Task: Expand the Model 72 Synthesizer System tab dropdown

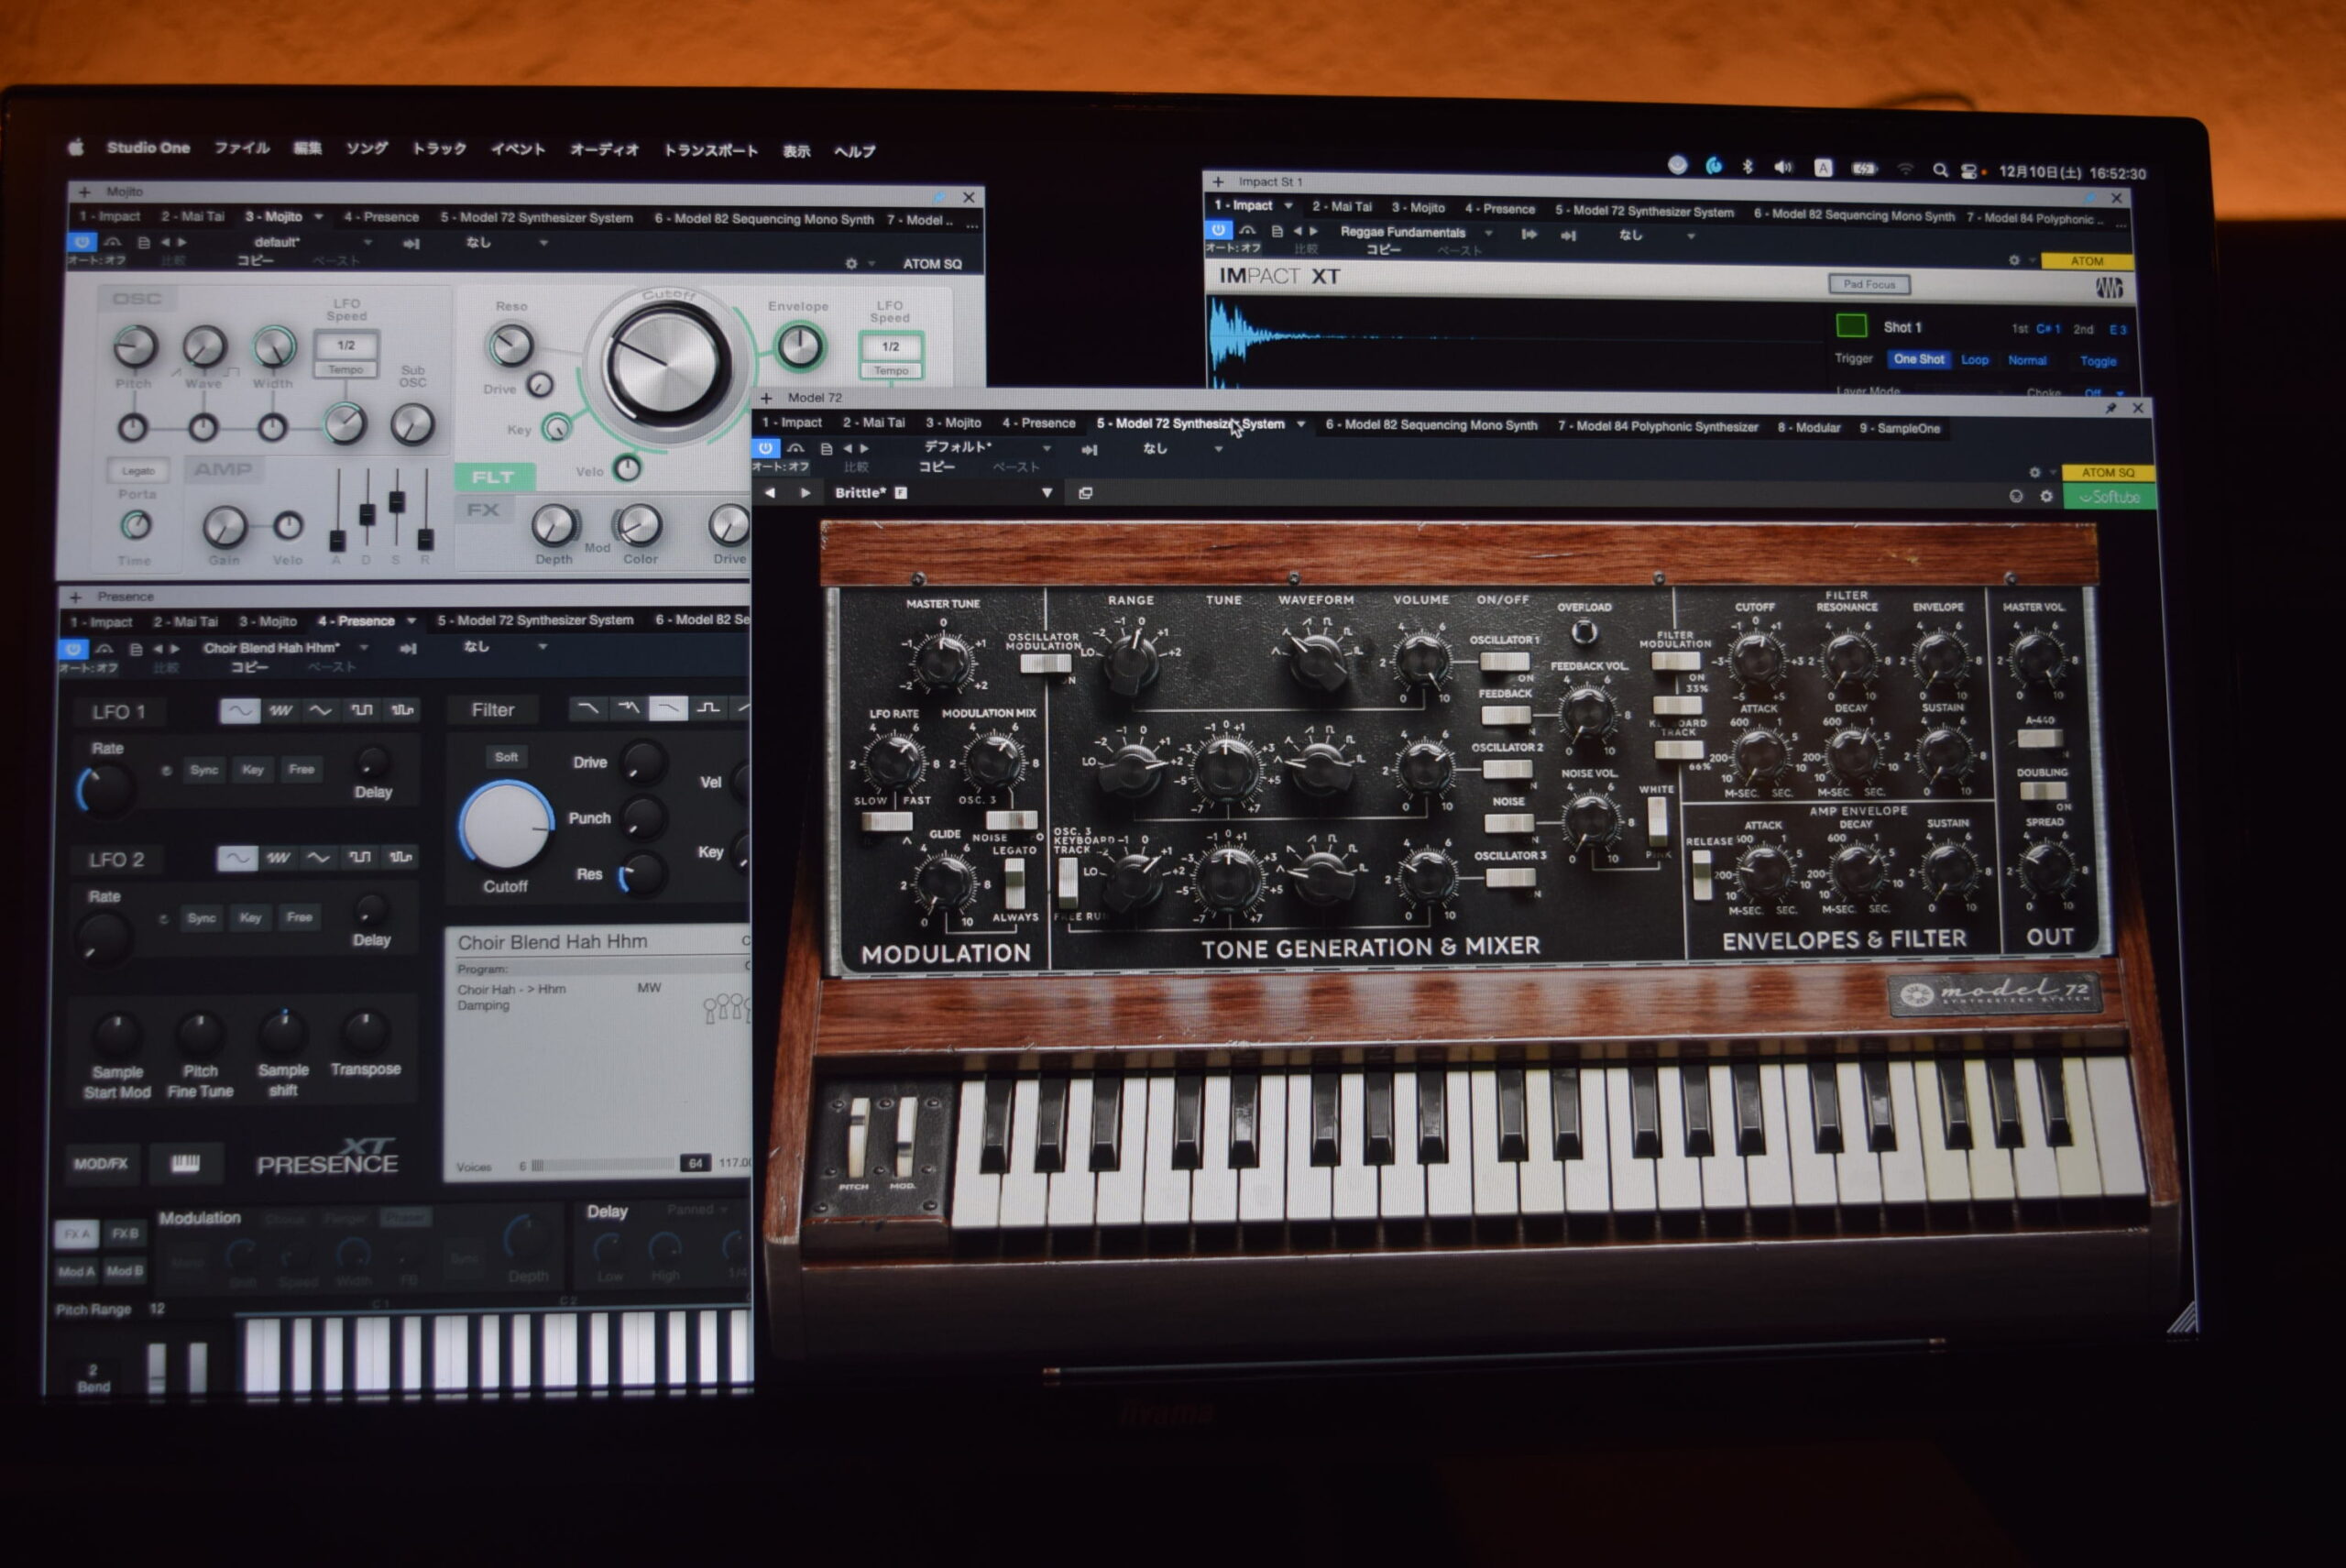Action: 1301,424
